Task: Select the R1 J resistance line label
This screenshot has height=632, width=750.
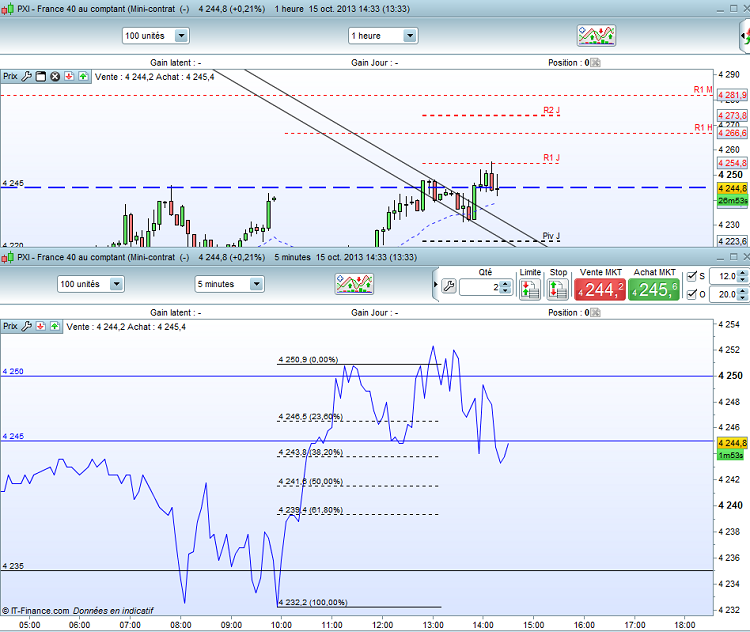Action: 551,157
